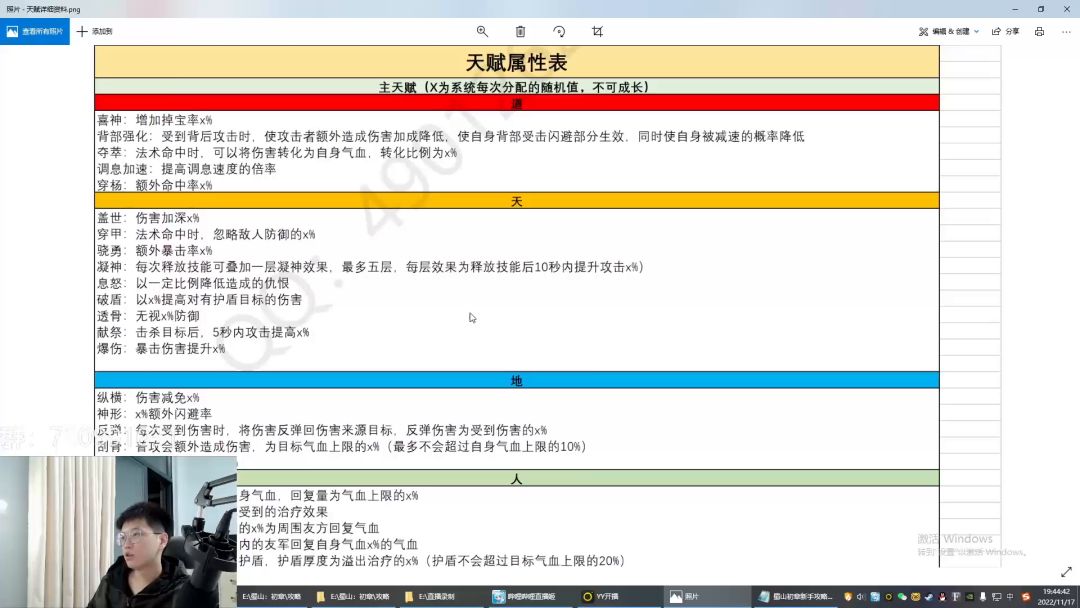
Task: Open the three-dot more options menu
Action: pyautogui.click(x=1064, y=32)
